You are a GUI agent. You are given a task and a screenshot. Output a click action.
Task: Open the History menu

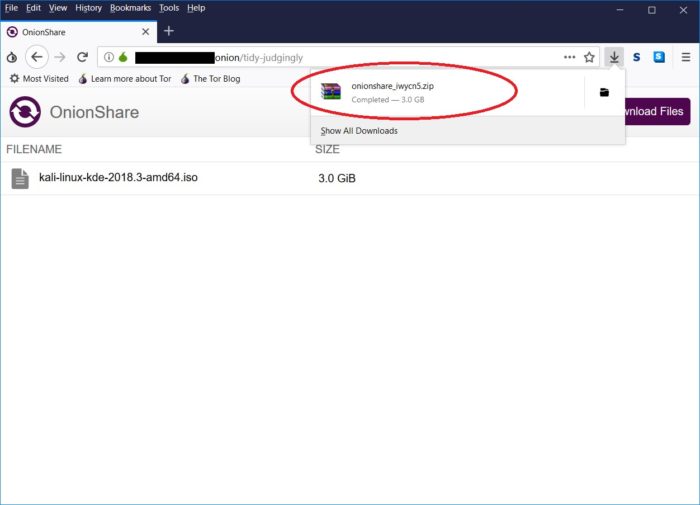click(88, 8)
